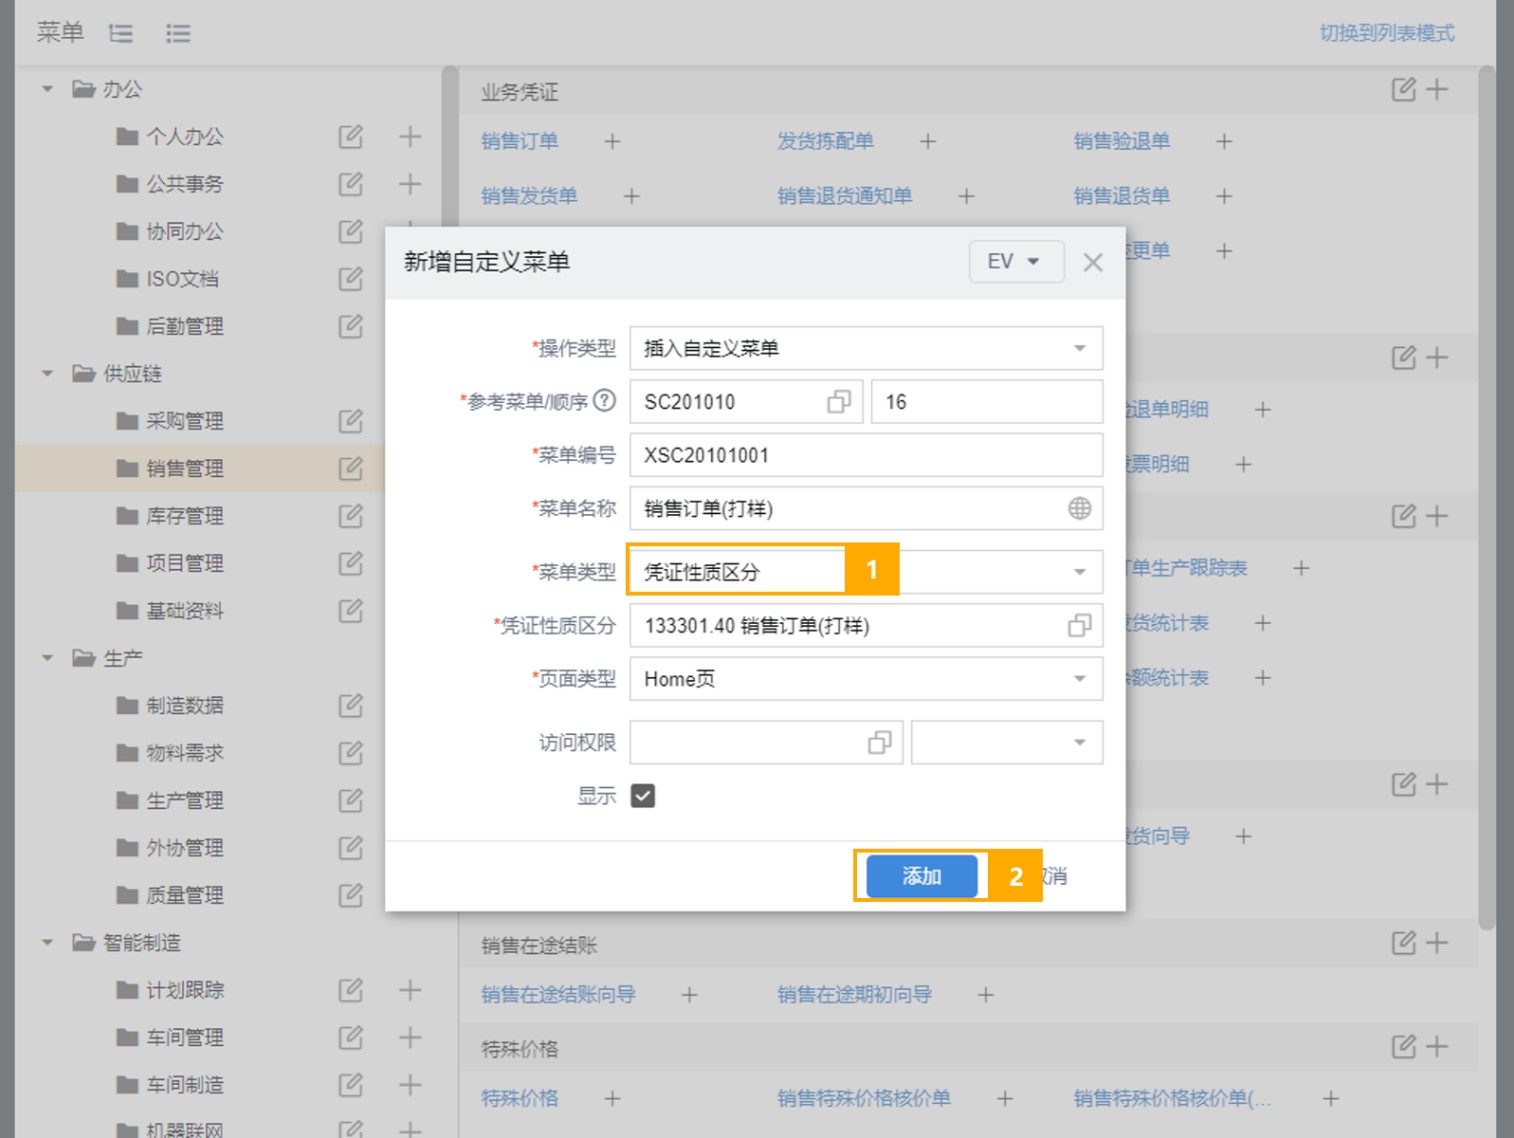Click the tree view icon beside 菜单
The width and height of the screenshot is (1514, 1138).
(121, 34)
